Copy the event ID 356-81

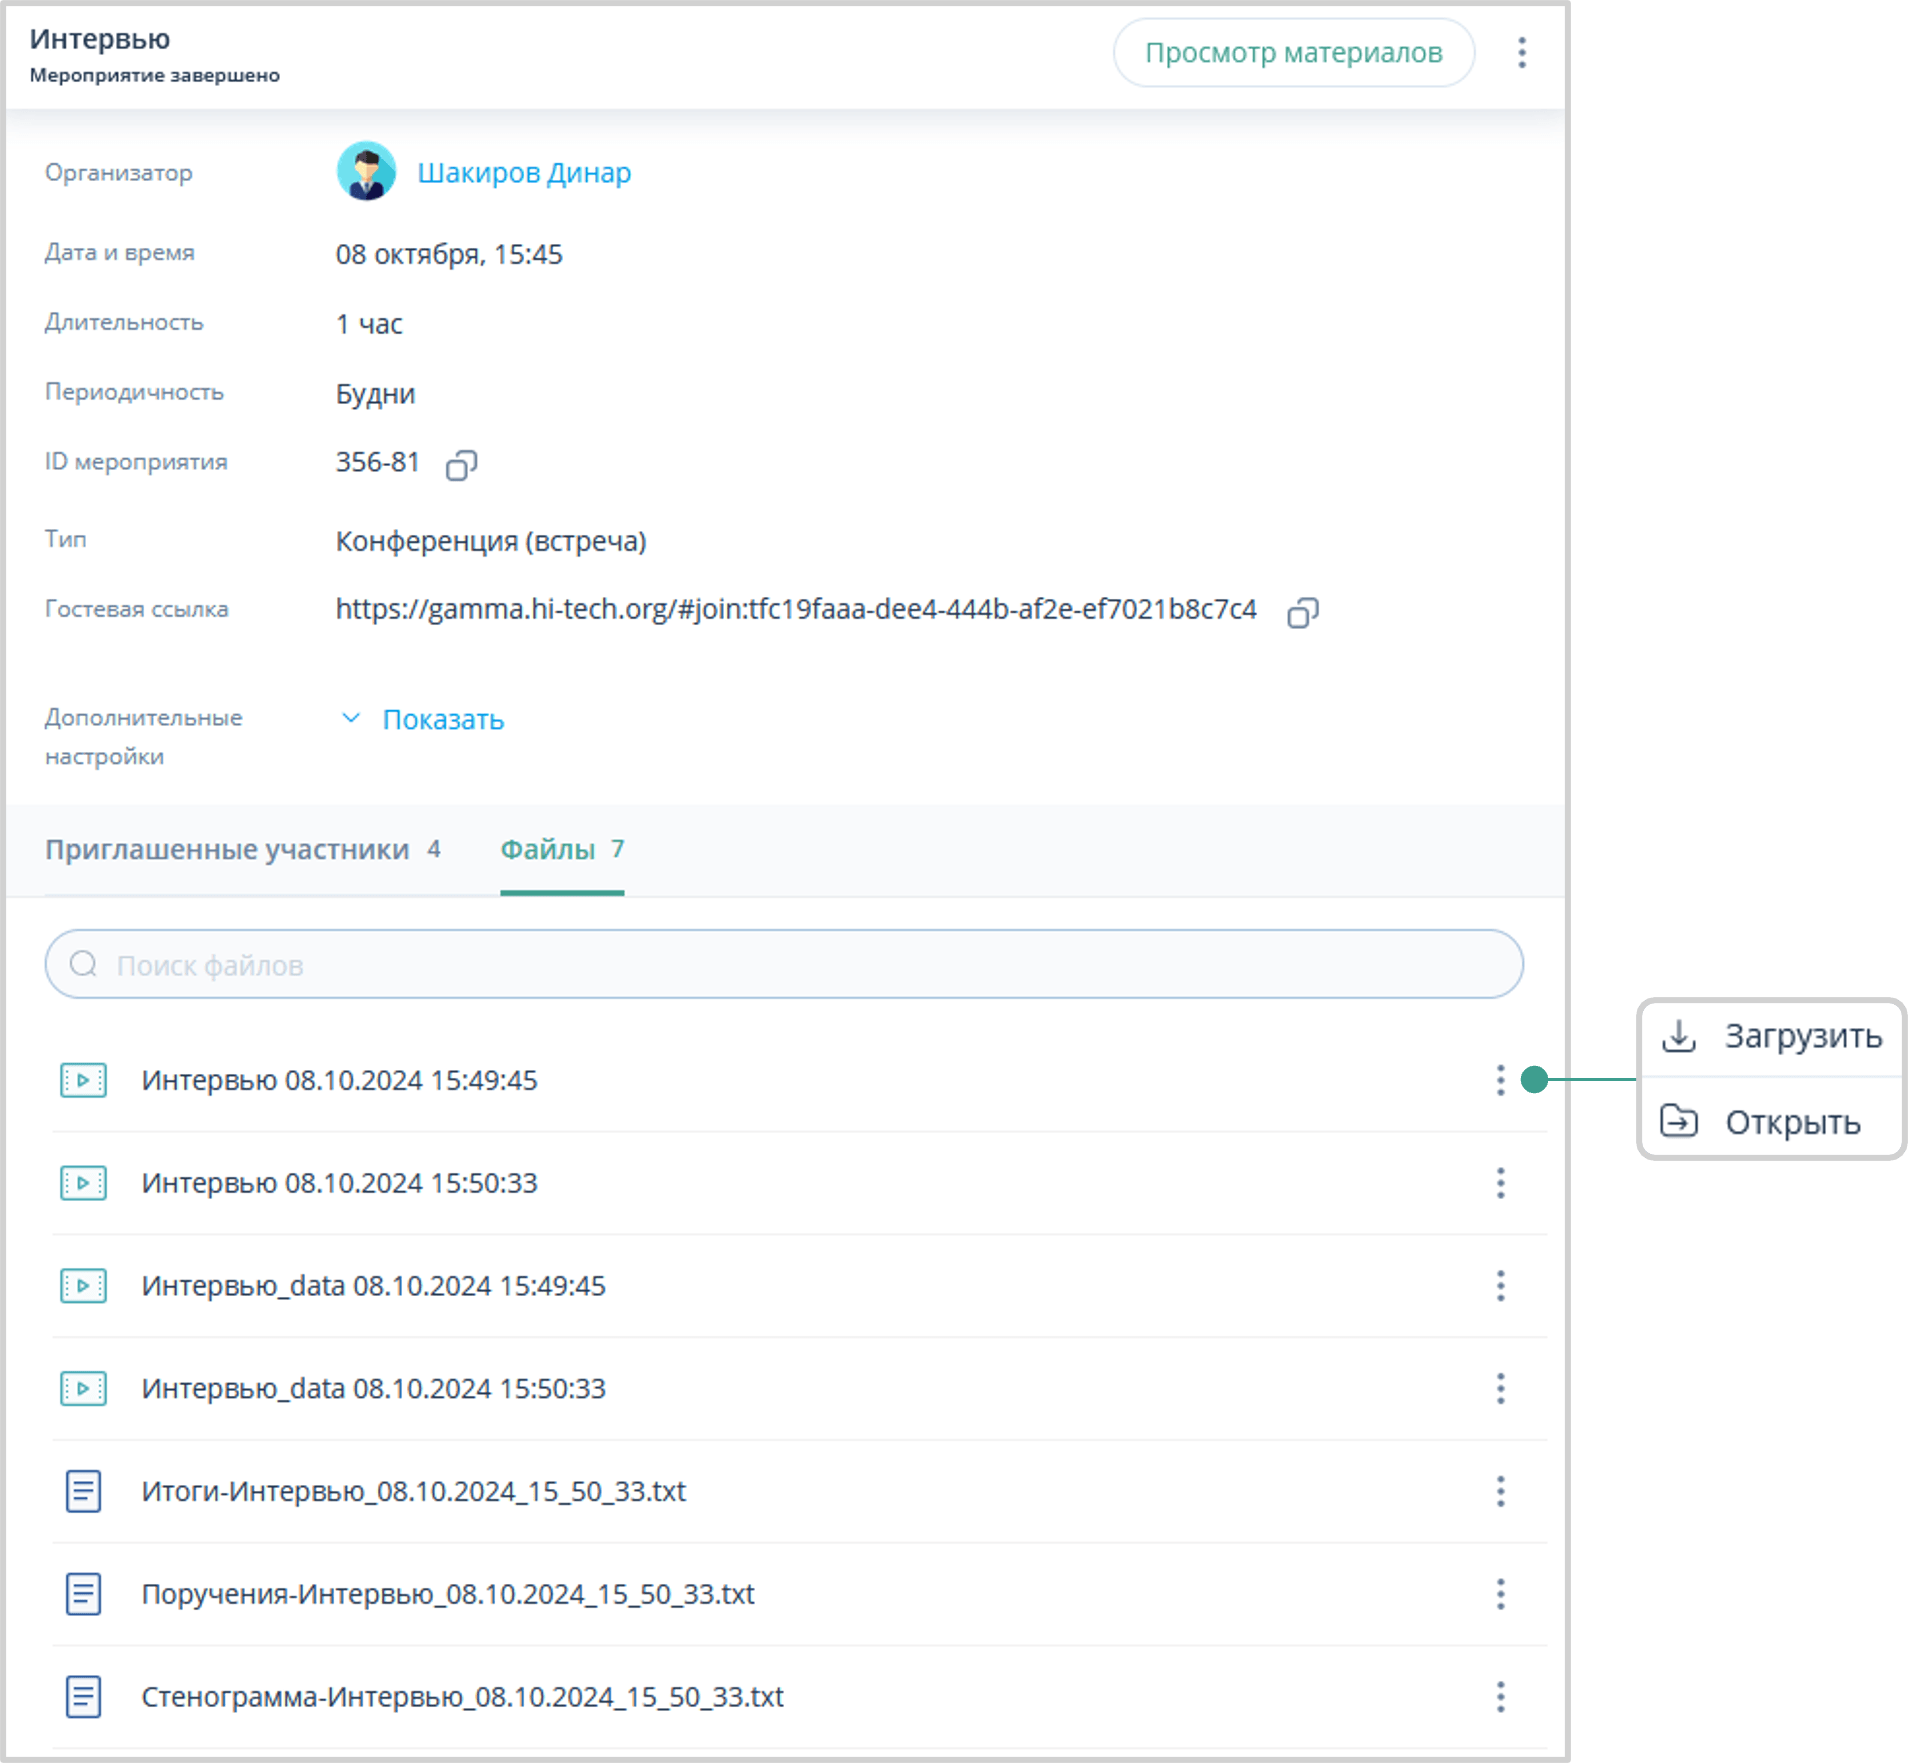461,465
